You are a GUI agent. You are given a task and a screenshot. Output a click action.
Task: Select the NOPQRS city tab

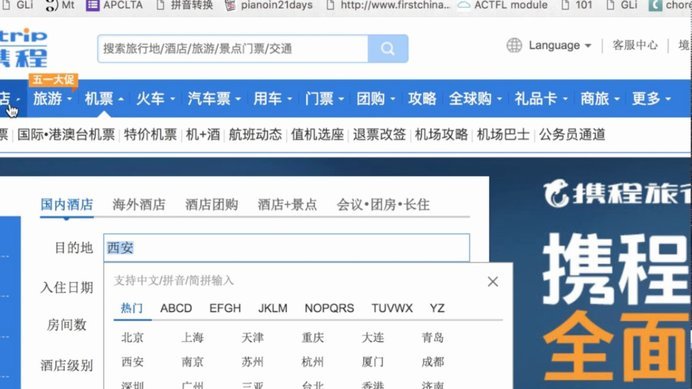[329, 308]
